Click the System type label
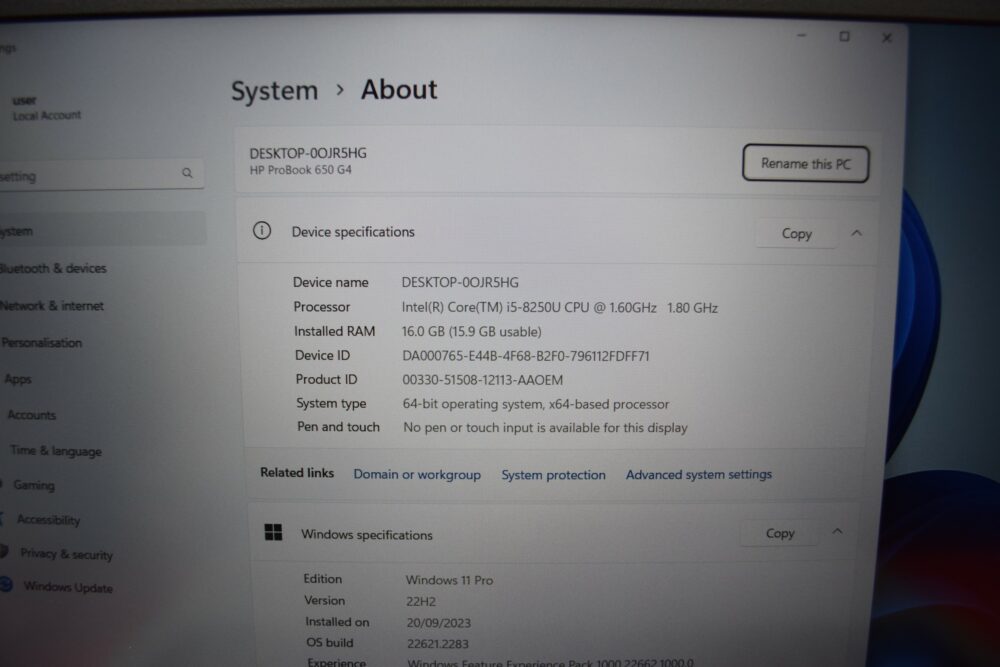1000x667 pixels. [x=331, y=403]
